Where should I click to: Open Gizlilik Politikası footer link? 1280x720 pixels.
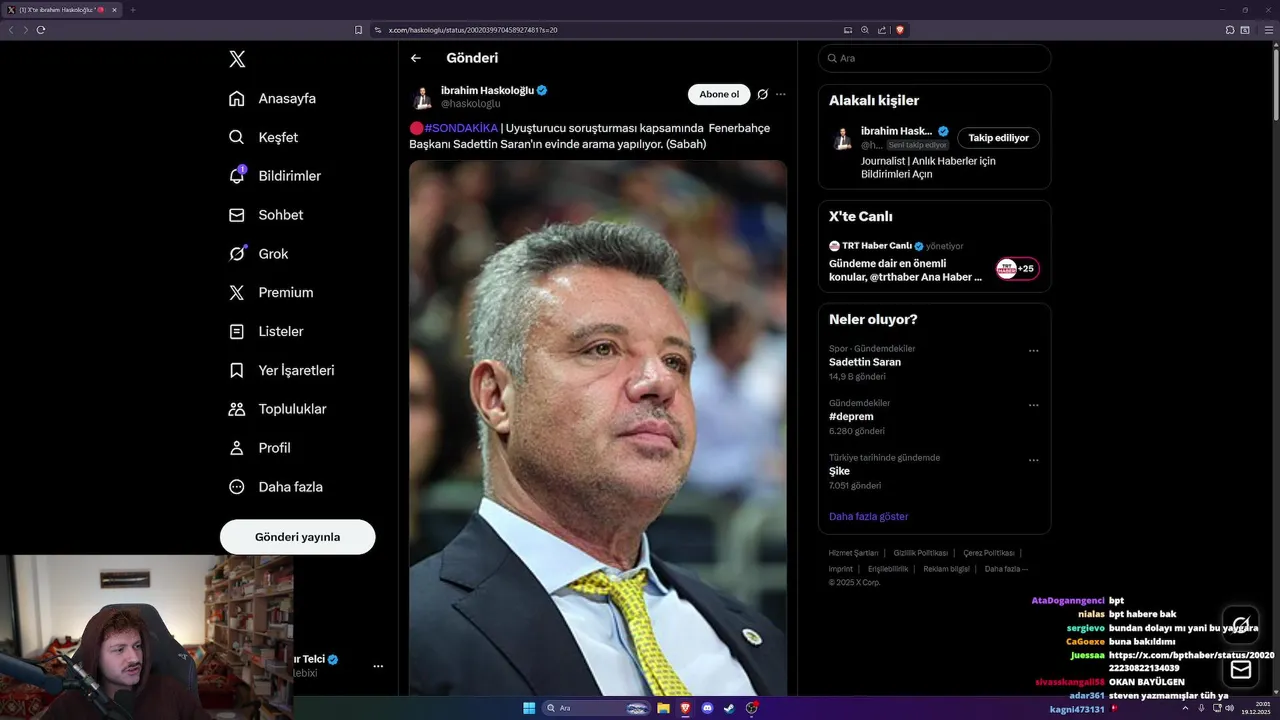click(920, 553)
